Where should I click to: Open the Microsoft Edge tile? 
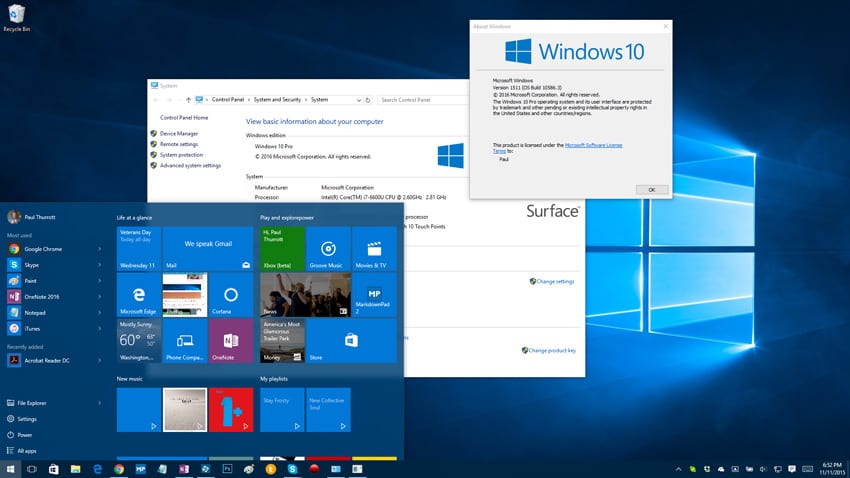click(139, 295)
